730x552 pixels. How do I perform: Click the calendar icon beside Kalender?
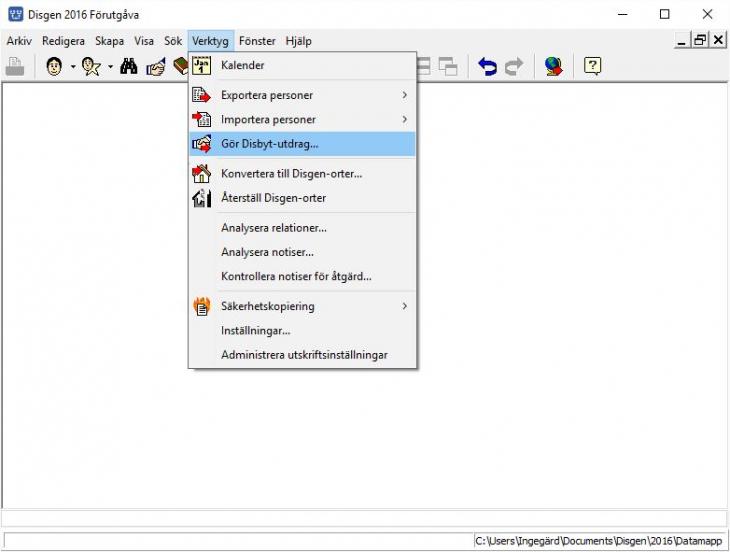click(x=202, y=65)
